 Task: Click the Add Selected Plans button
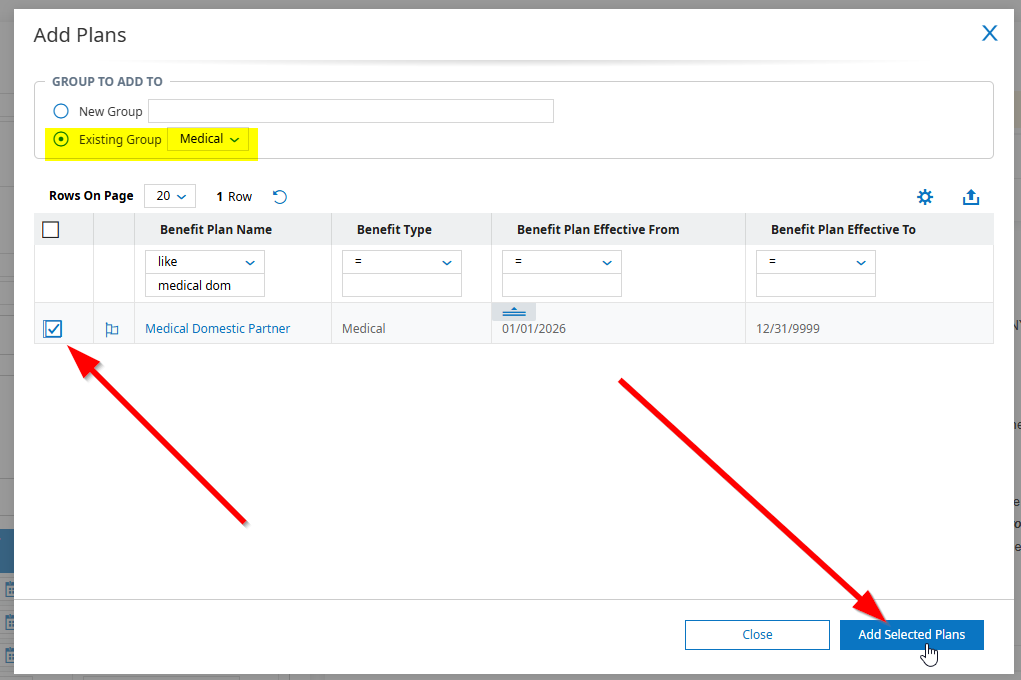tap(911, 635)
